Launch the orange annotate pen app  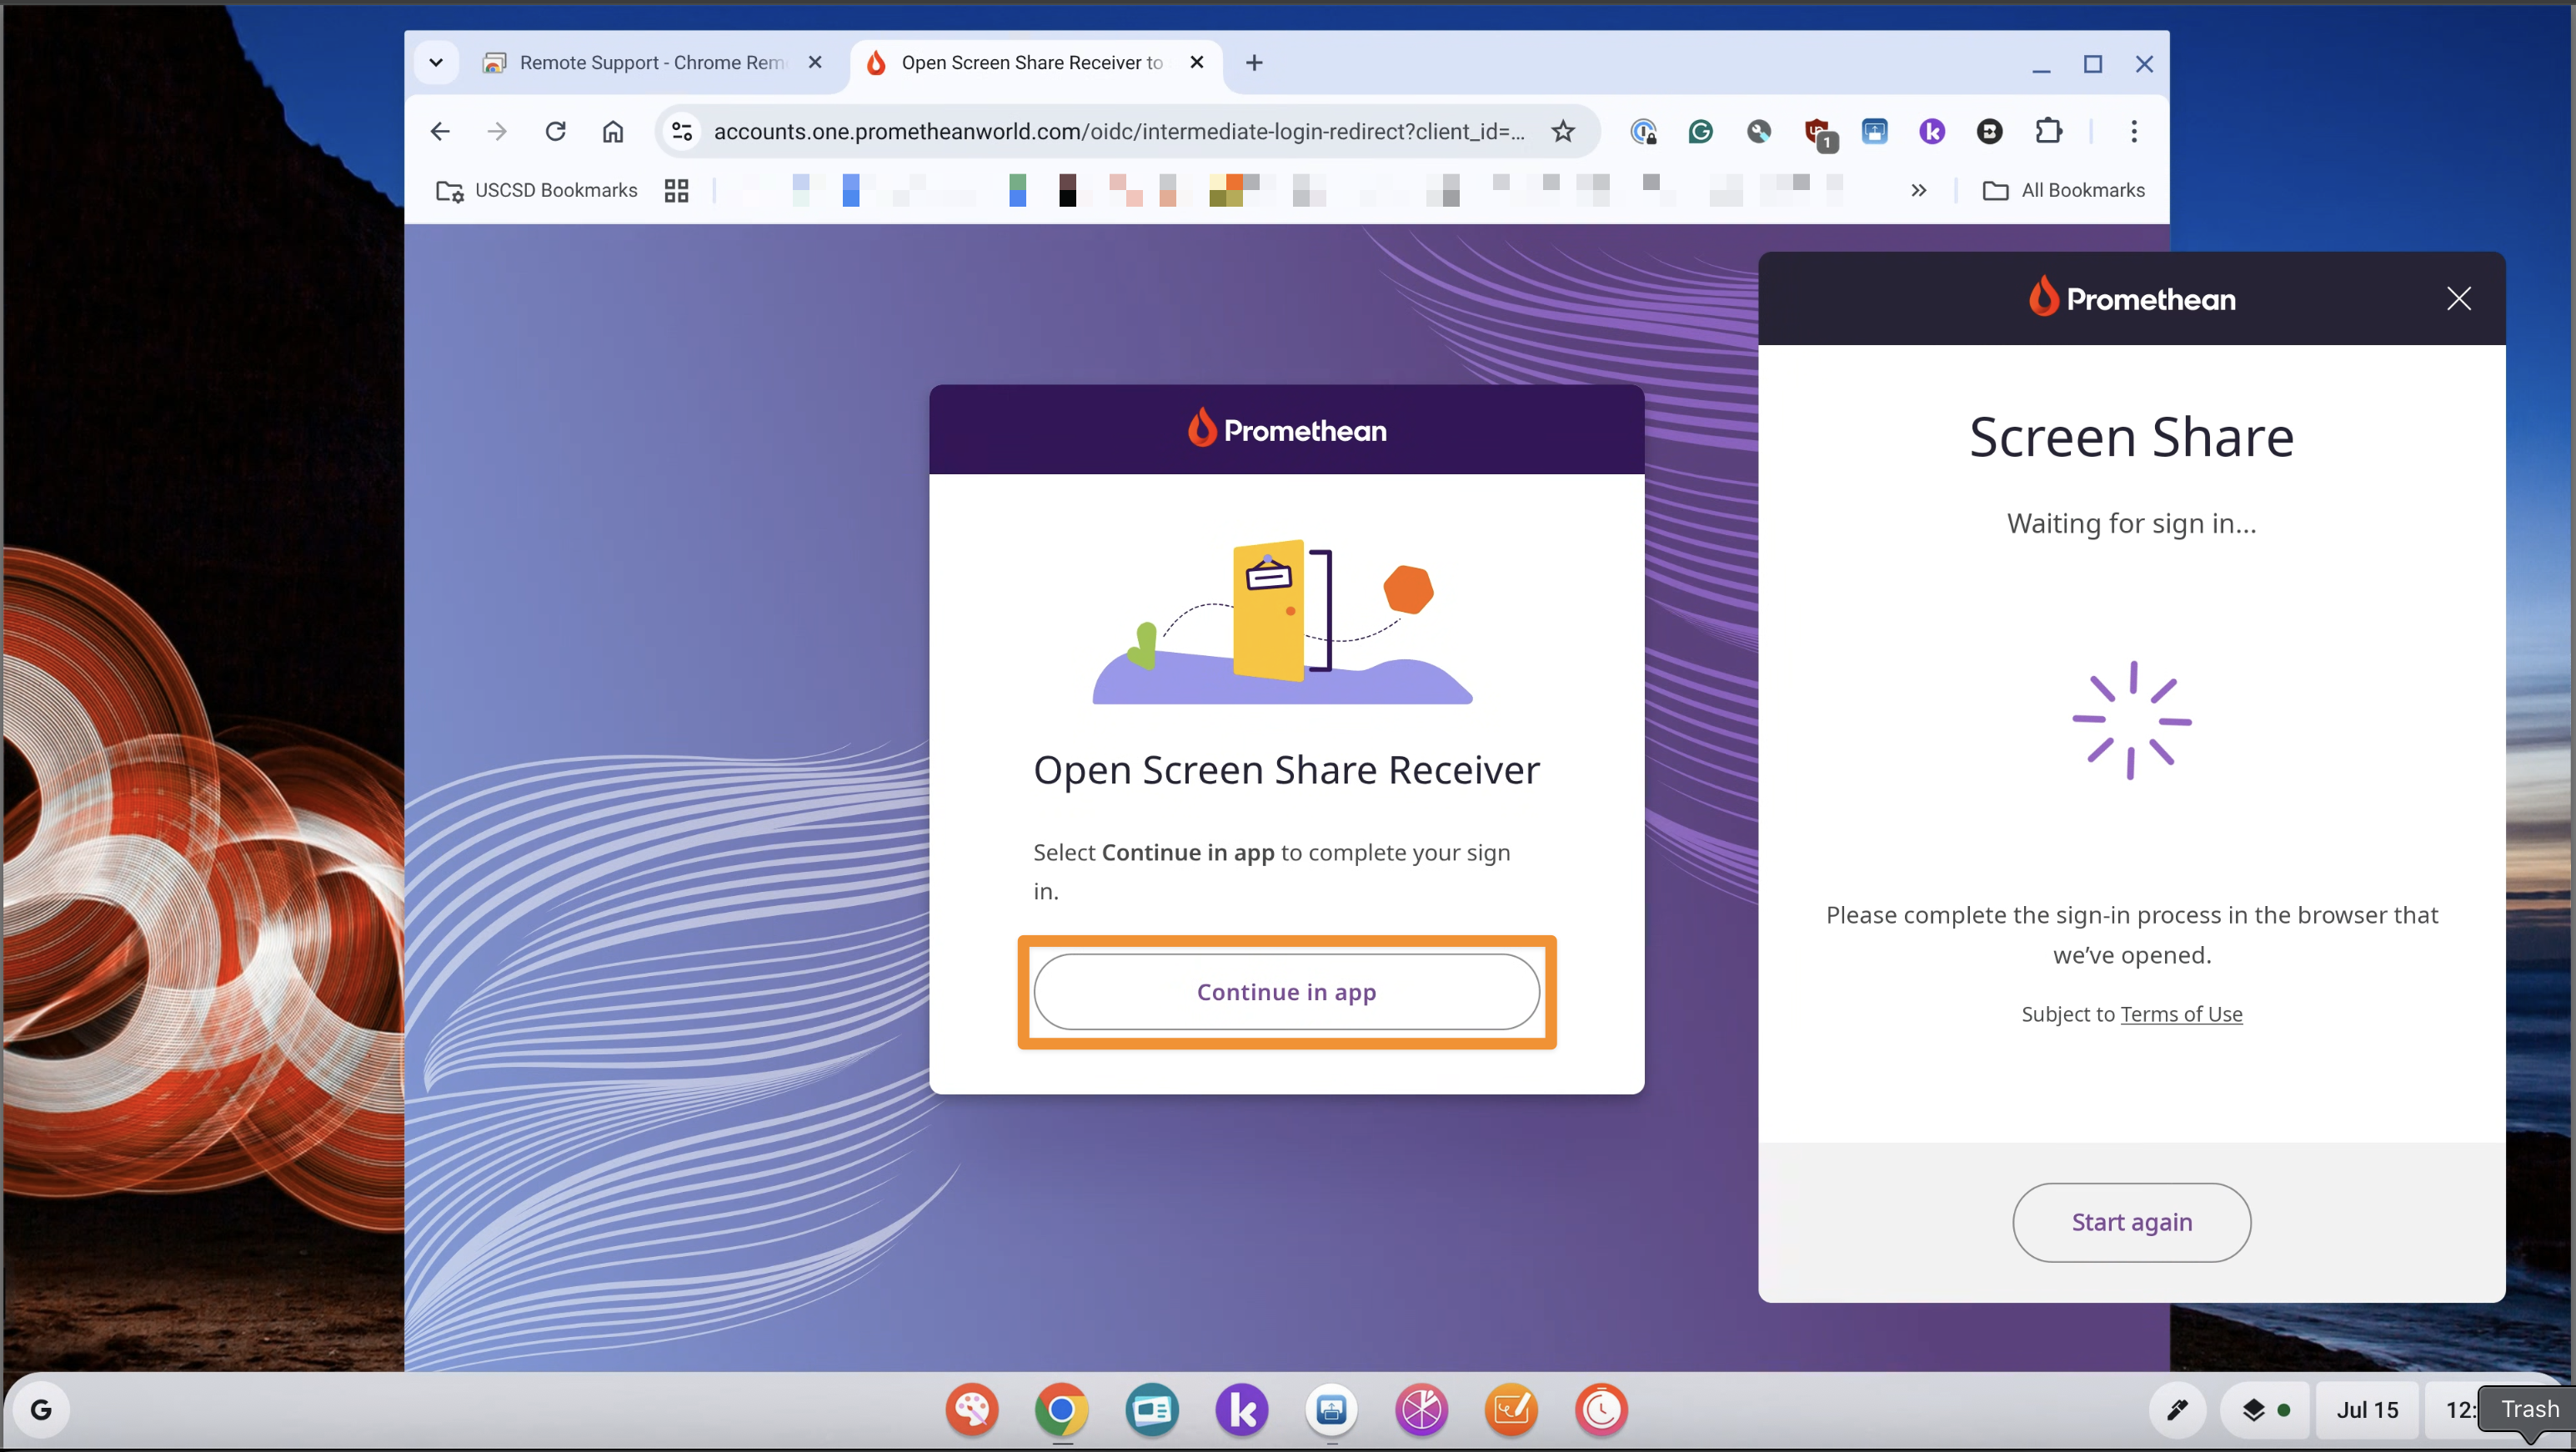1511,1409
